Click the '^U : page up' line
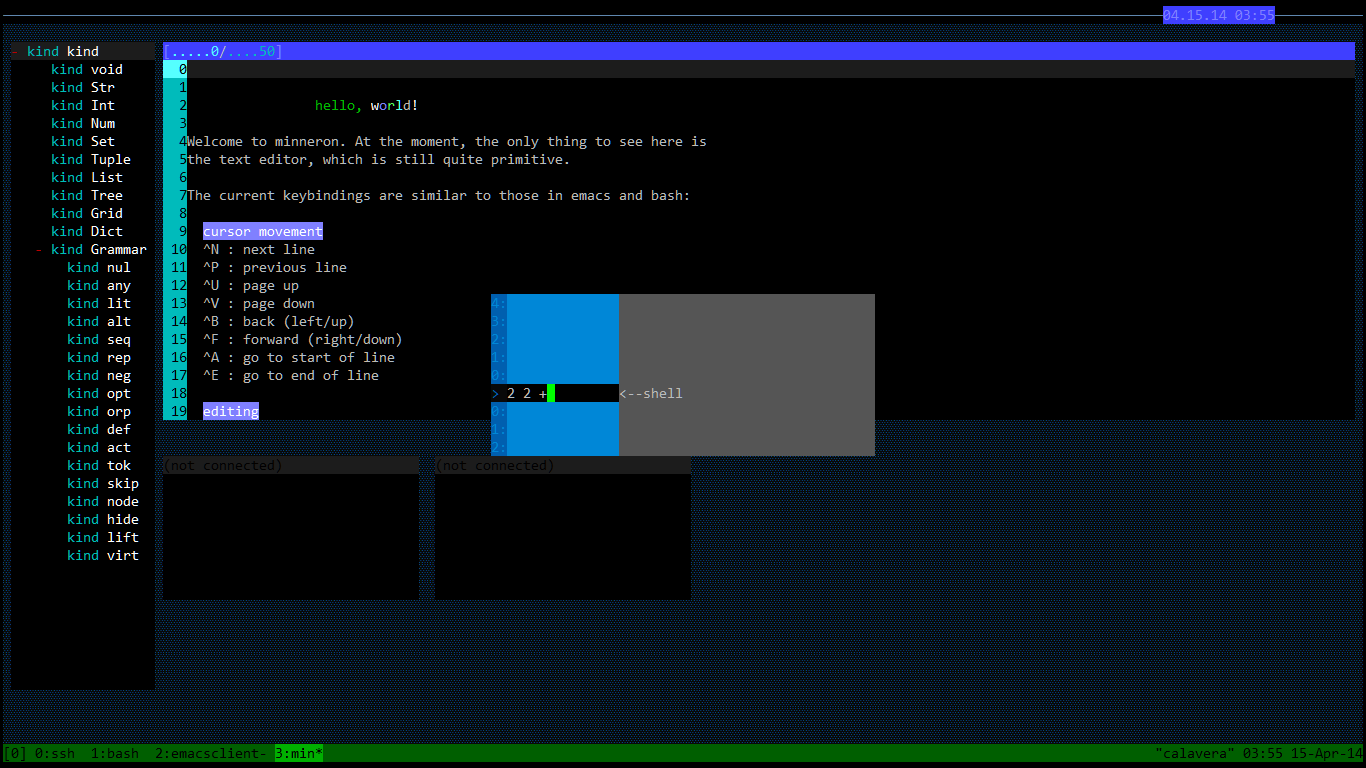 pyautogui.click(x=251, y=286)
